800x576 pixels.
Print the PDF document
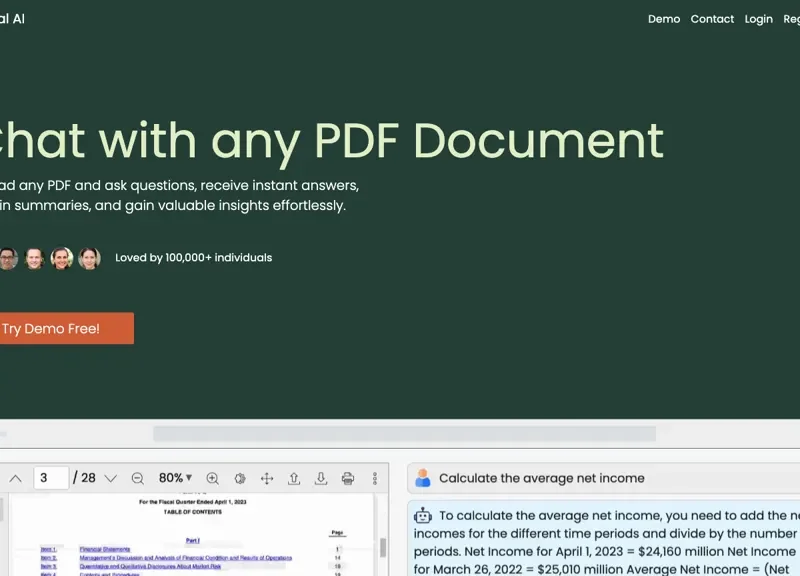point(347,478)
